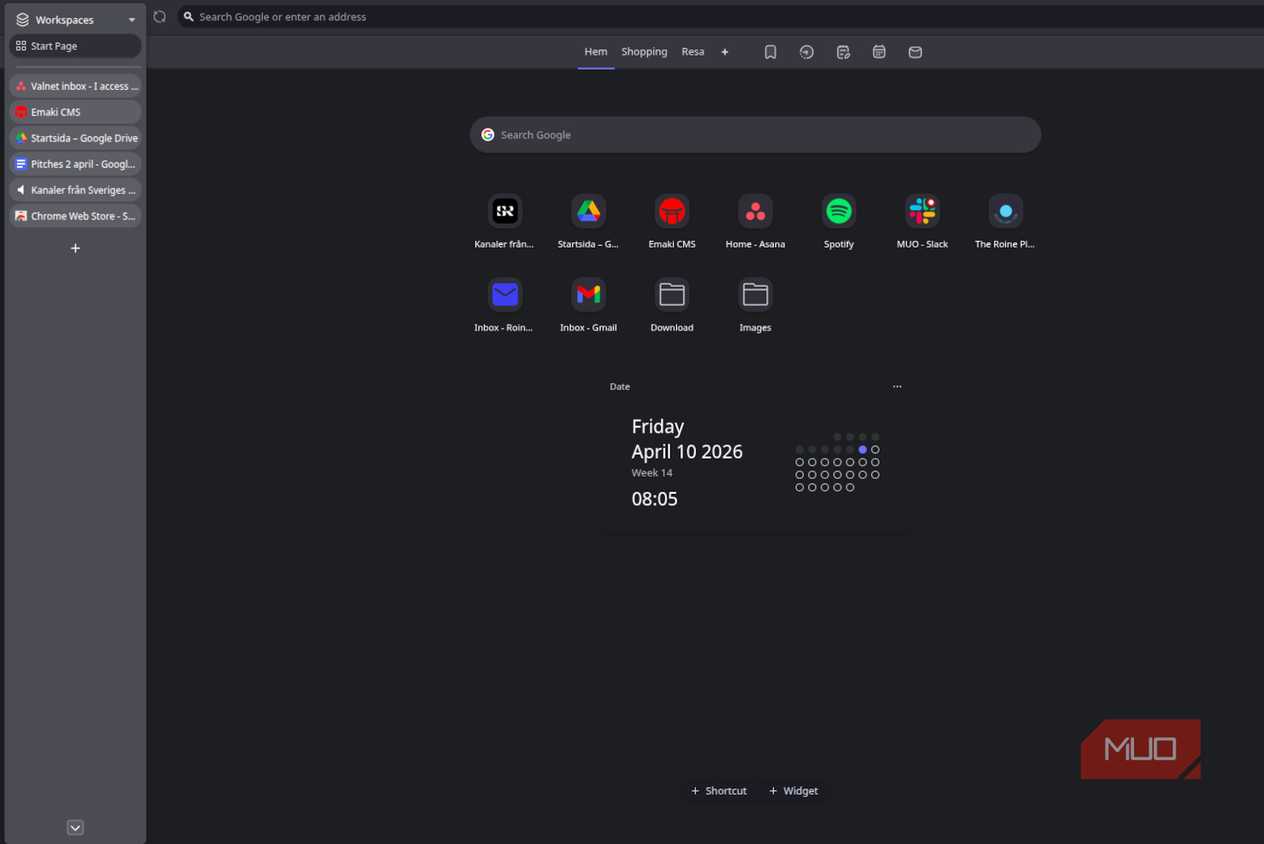This screenshot has width=1264, height=844.
Task: Open Emaki CMS speed dial
Action: coord(672,211)
